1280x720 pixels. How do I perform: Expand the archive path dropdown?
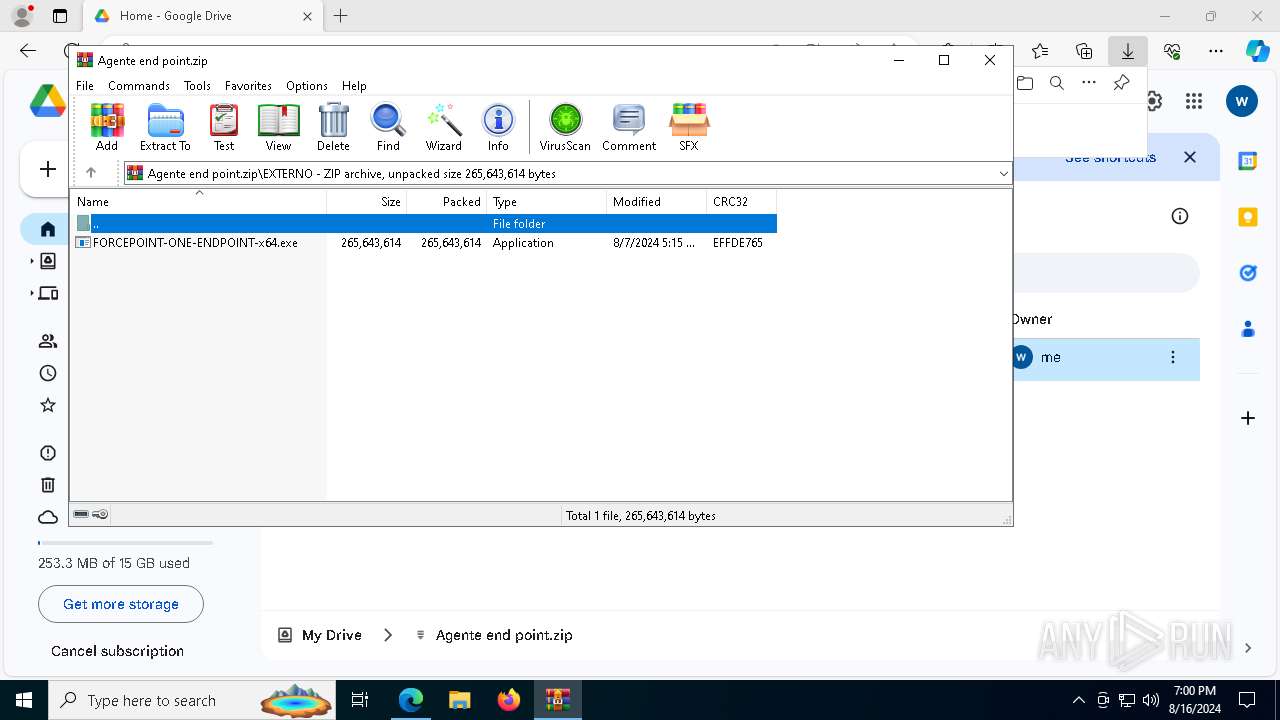click(1003, 174)
